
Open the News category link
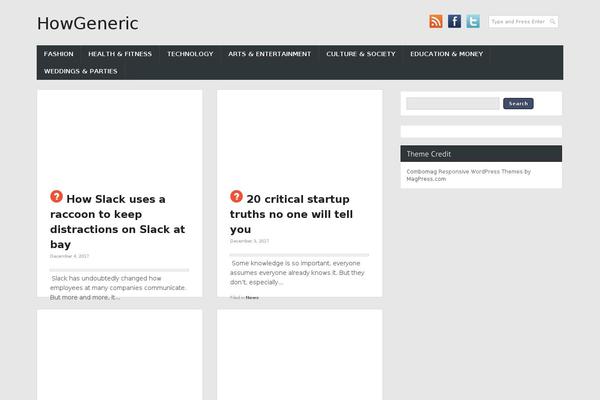click(252, 297)
